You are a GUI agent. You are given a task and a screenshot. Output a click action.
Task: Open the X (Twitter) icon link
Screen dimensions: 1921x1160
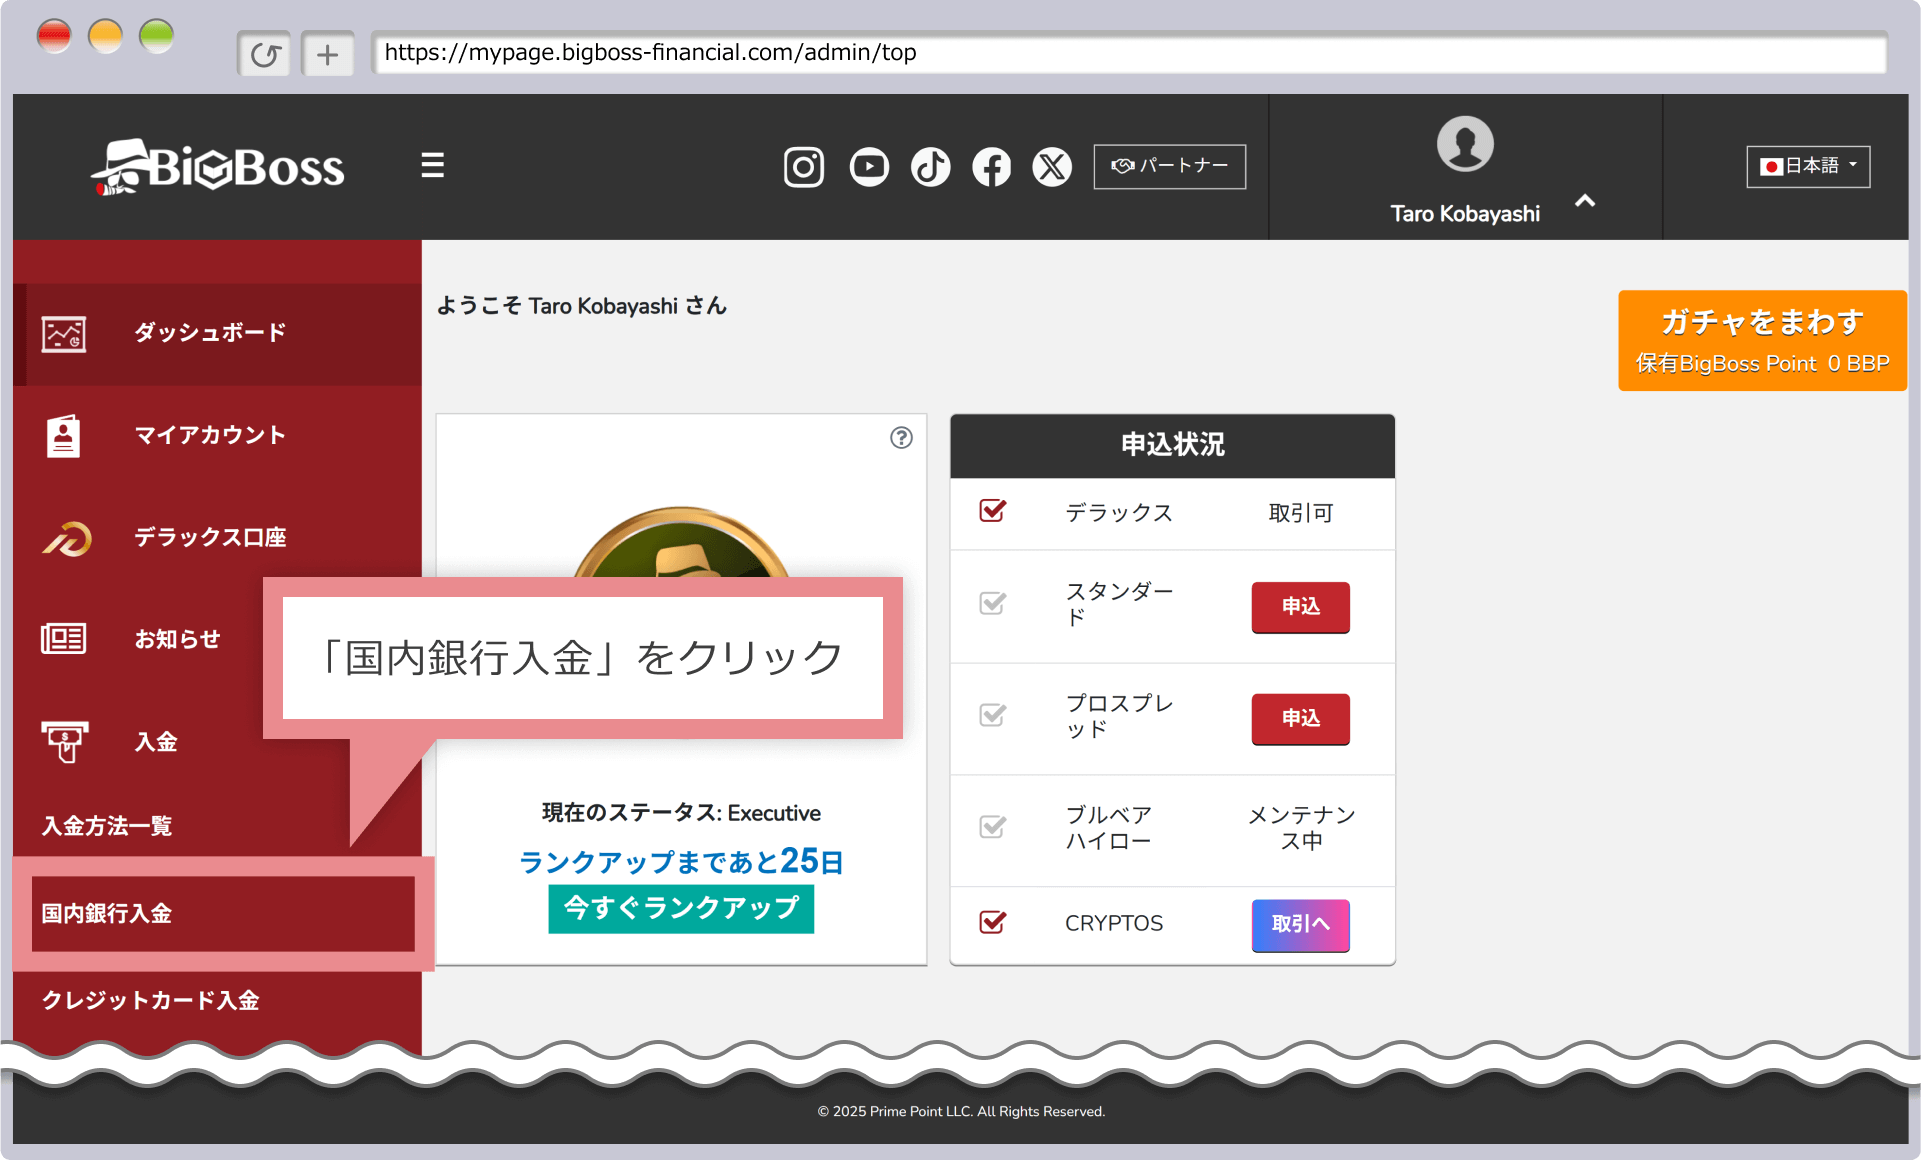pyautogui.click(x=1052, y=167)
